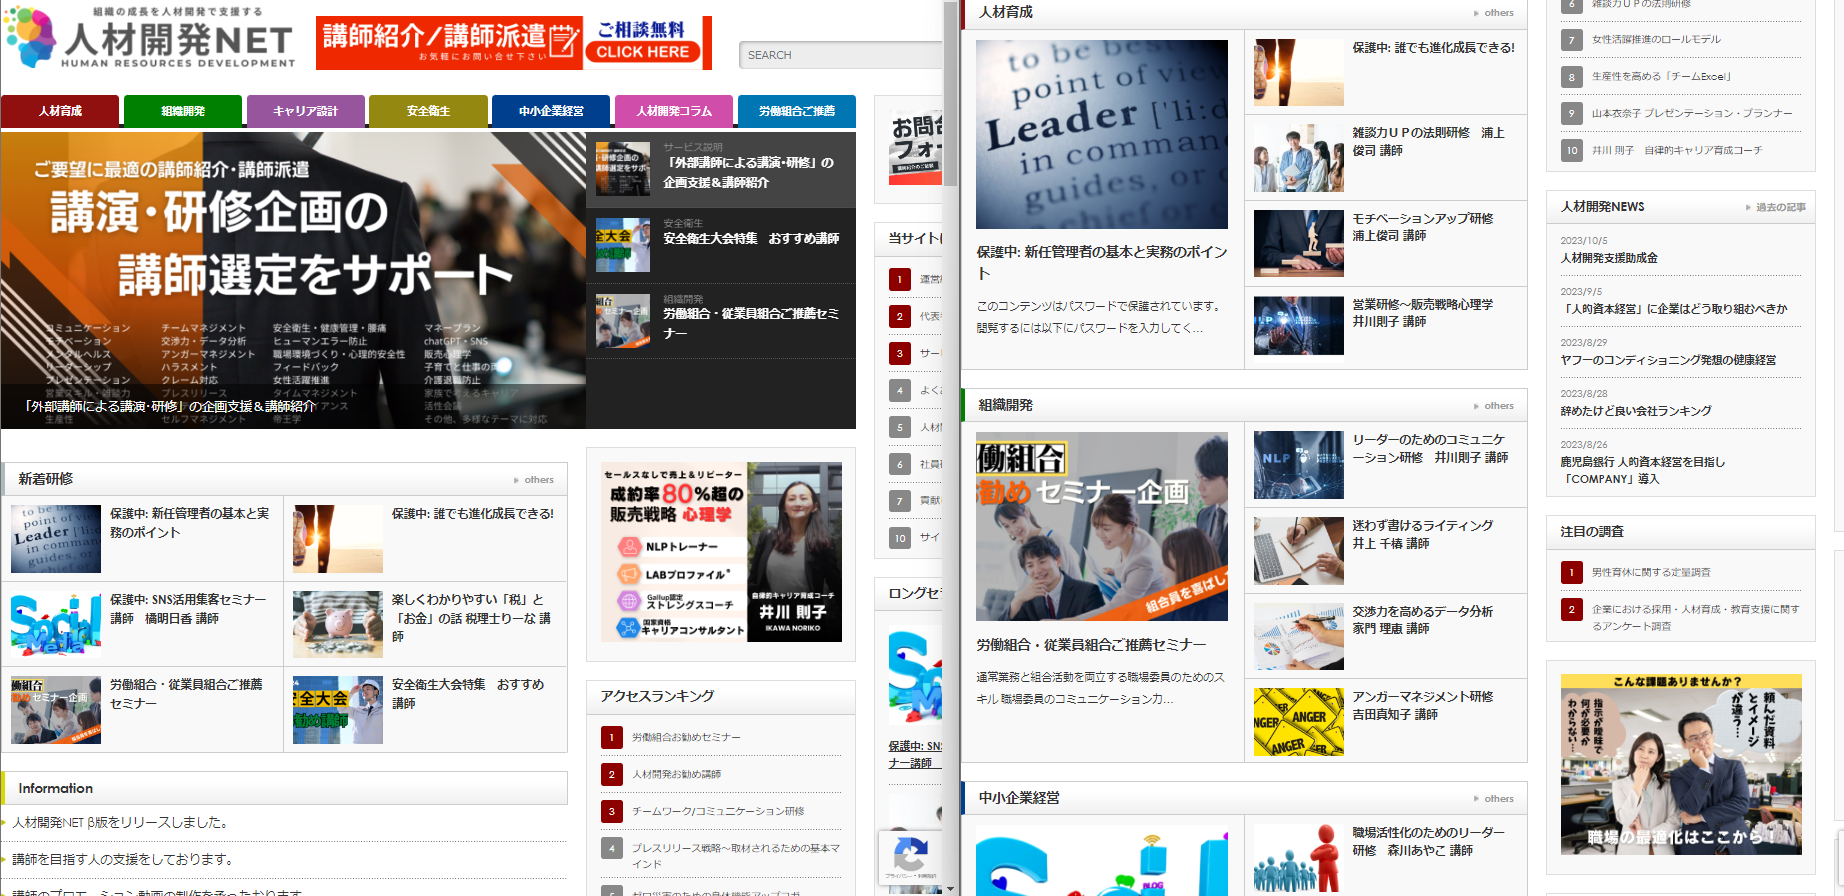Click Information item 講師を目指す人の支援をしております
This screenshot has height=896, width=1844.
click(x=122, y=859)
